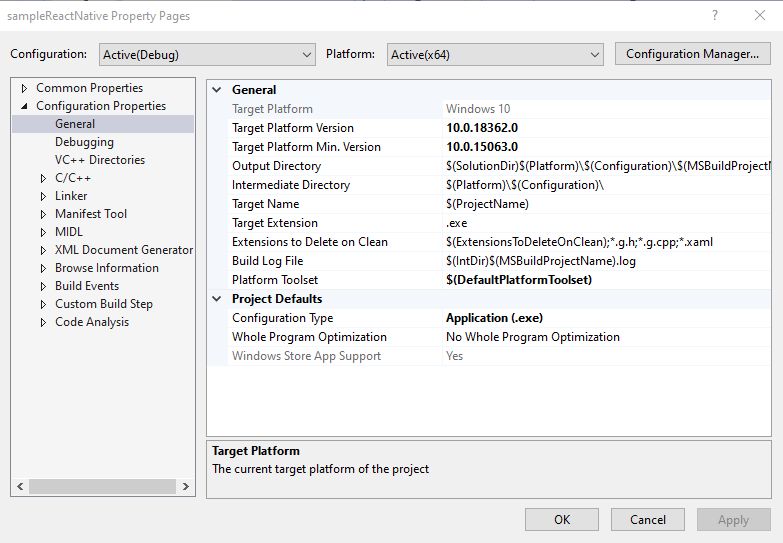
Task: Expand the Browse Information node arrow
Action: click(43, 268)
